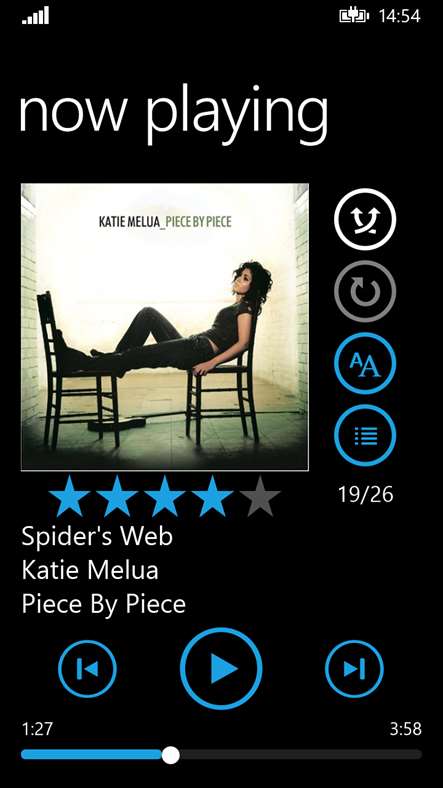Skip to the next track
Screen dimensions: 443x788
(354, 669)
